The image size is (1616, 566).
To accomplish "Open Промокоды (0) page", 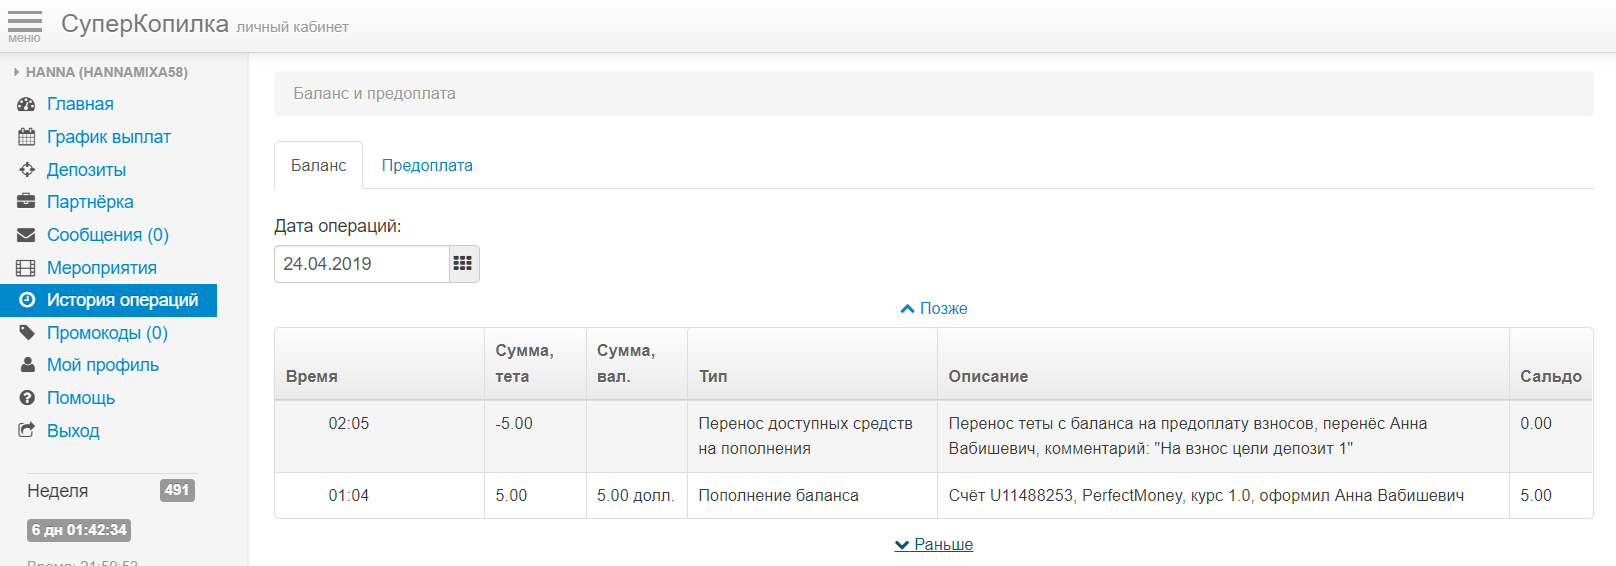I will [x=107, y=333].
